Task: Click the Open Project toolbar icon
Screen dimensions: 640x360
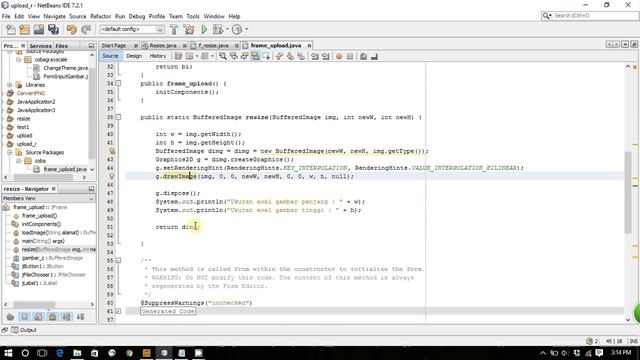Action: pyautogui.click(x=39, y=29)
